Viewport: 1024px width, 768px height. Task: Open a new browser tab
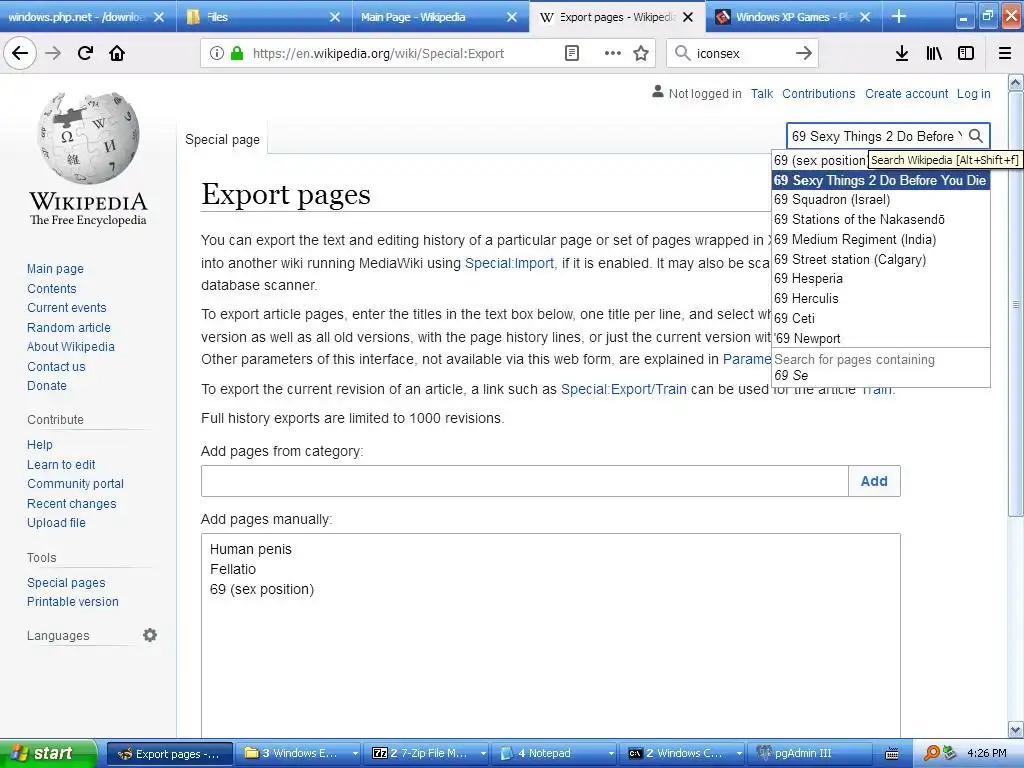(x=899, y=16)
